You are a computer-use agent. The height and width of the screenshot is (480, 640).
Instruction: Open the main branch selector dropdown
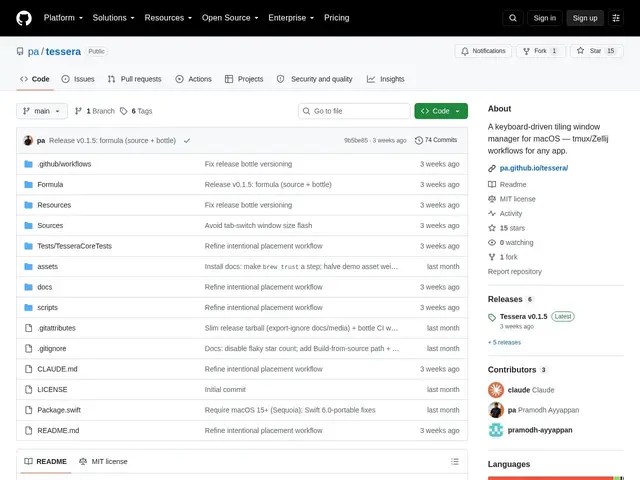42,111
